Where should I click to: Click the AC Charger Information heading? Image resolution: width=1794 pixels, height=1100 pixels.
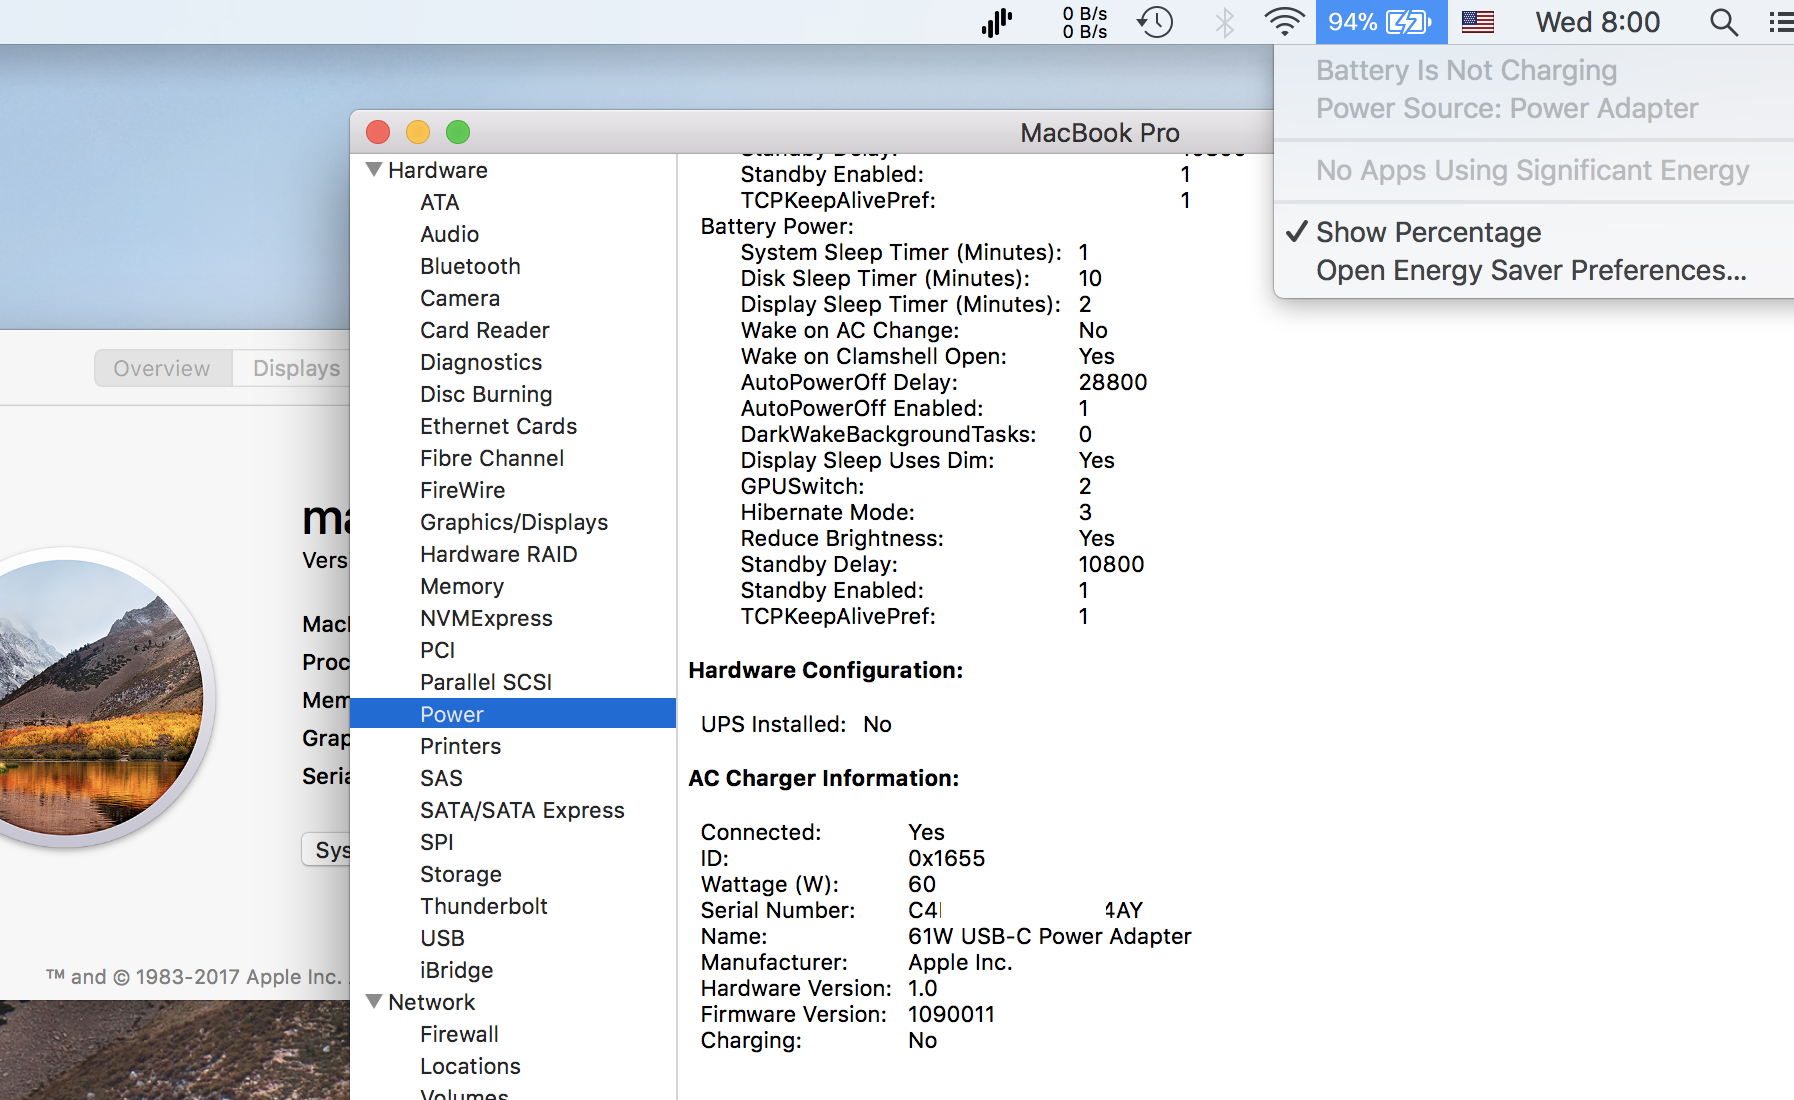[823, 778]
